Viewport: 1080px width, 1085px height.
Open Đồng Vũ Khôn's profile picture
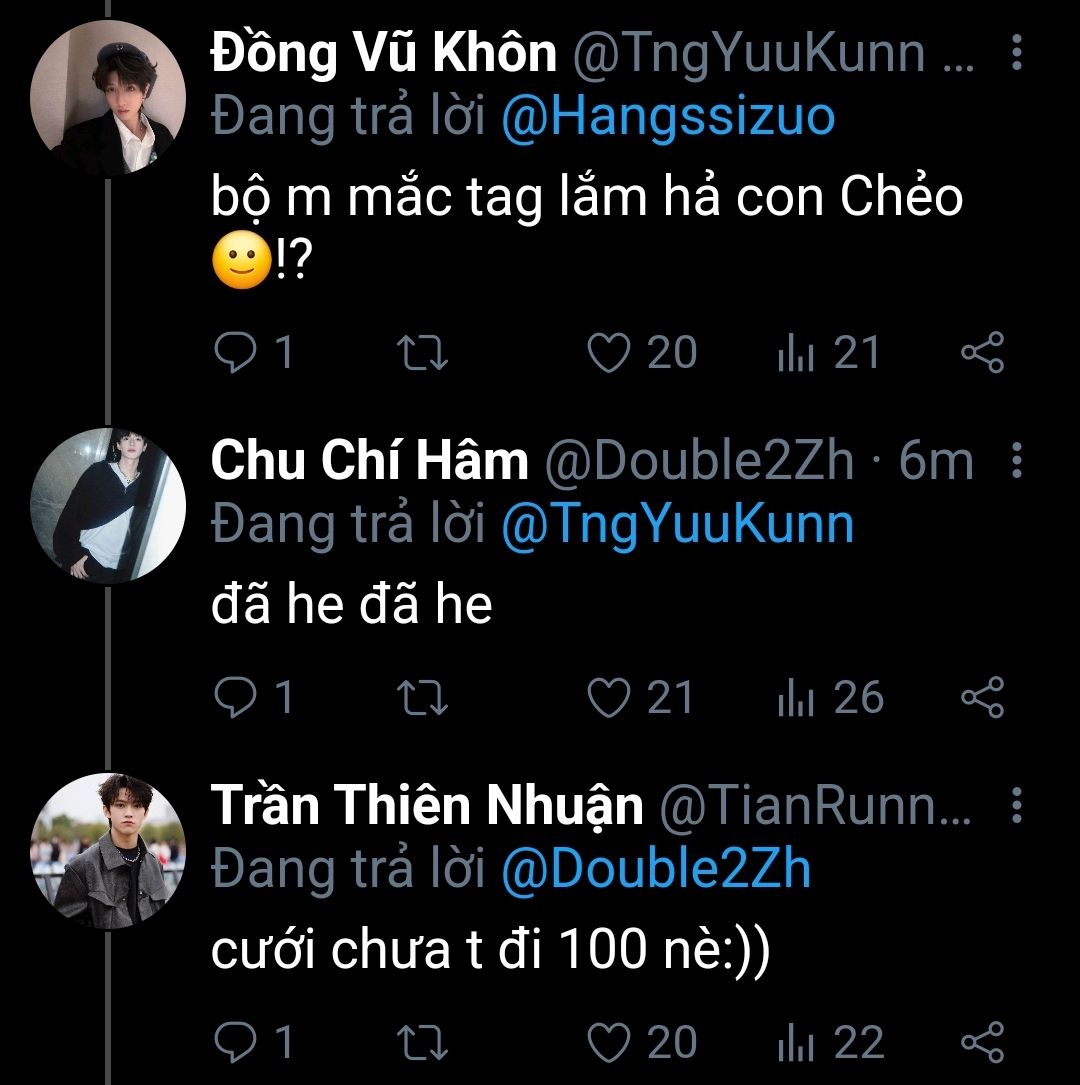tap(108, 99)
